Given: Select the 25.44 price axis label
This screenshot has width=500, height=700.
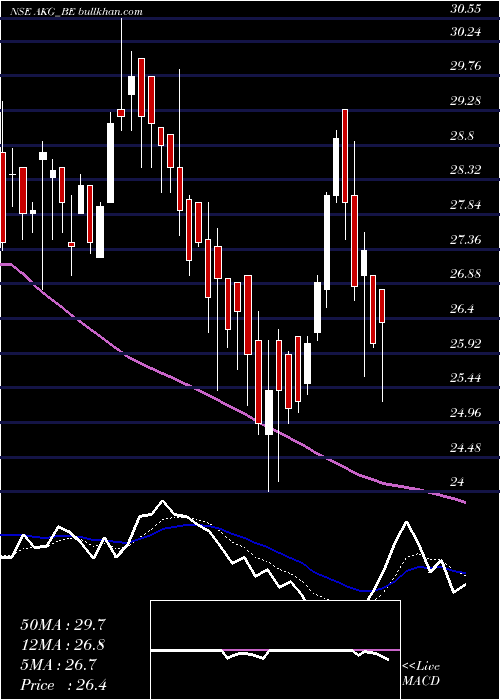Looking at the screenshot, I should (x=466, y=379).
